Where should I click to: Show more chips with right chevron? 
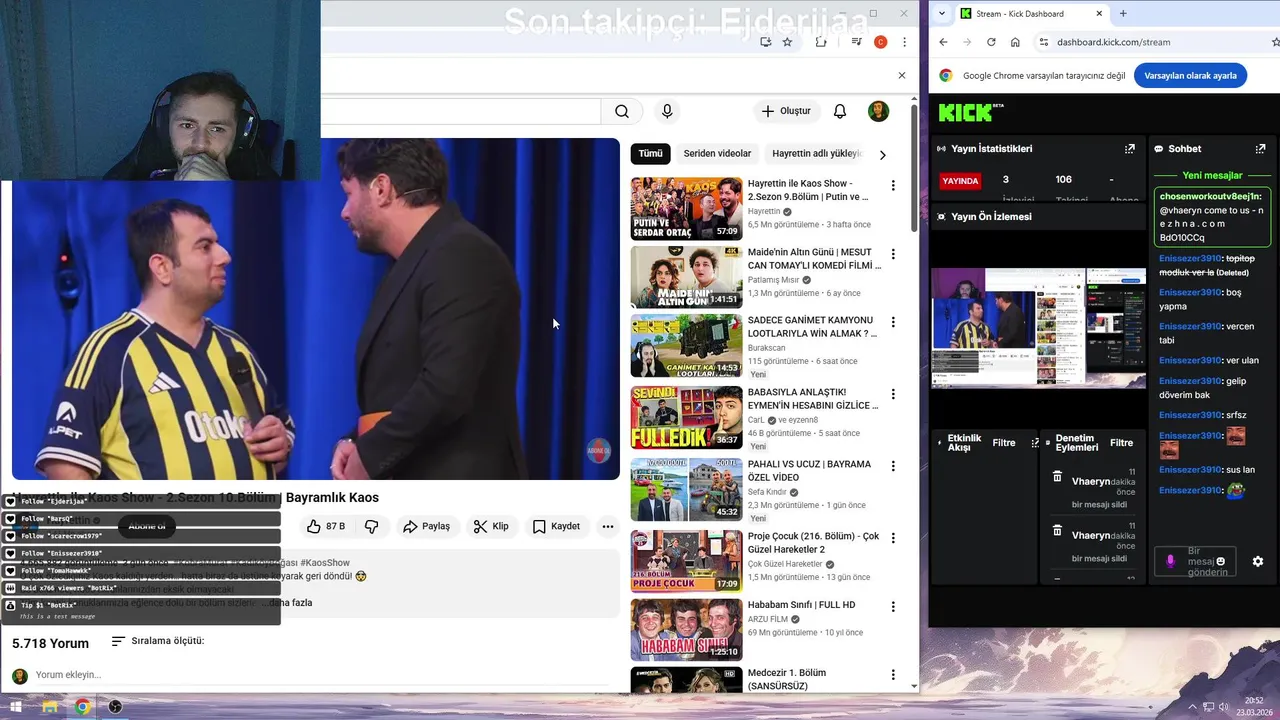882,155
